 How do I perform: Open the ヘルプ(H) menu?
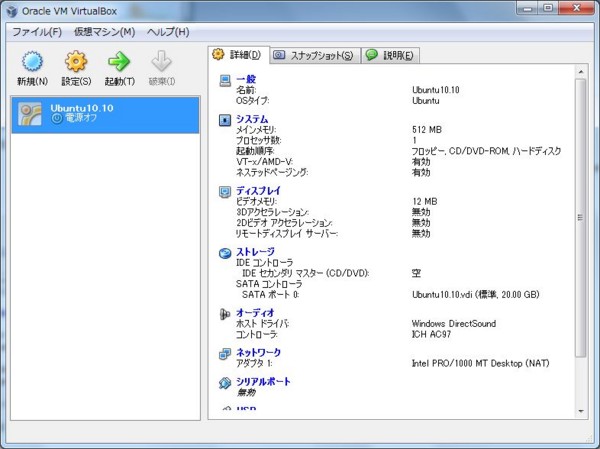(168, 32)
